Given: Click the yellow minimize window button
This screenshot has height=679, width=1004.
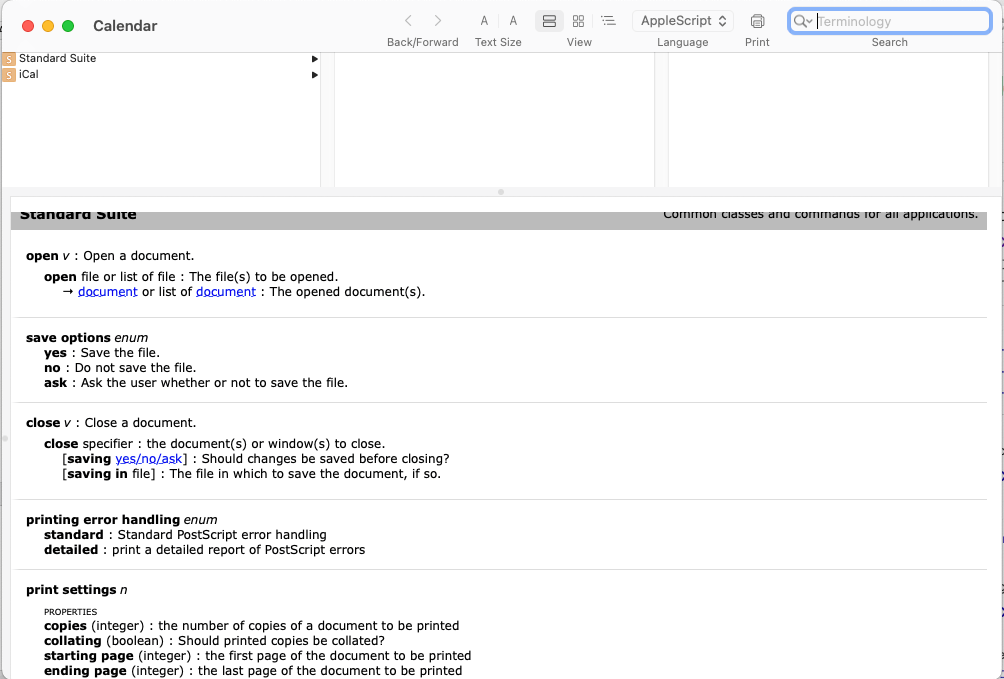Looking at the screenshot, I should [x=48, y=26].
